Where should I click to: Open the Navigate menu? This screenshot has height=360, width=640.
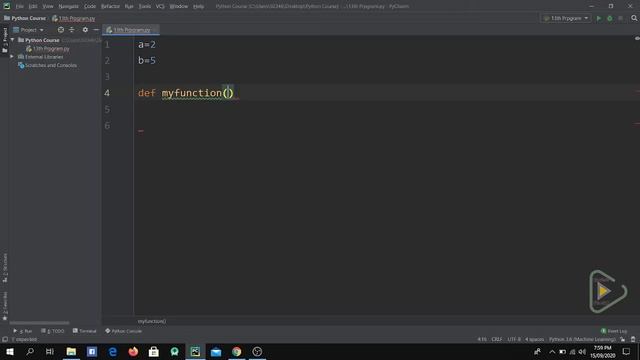click(69, 6)
